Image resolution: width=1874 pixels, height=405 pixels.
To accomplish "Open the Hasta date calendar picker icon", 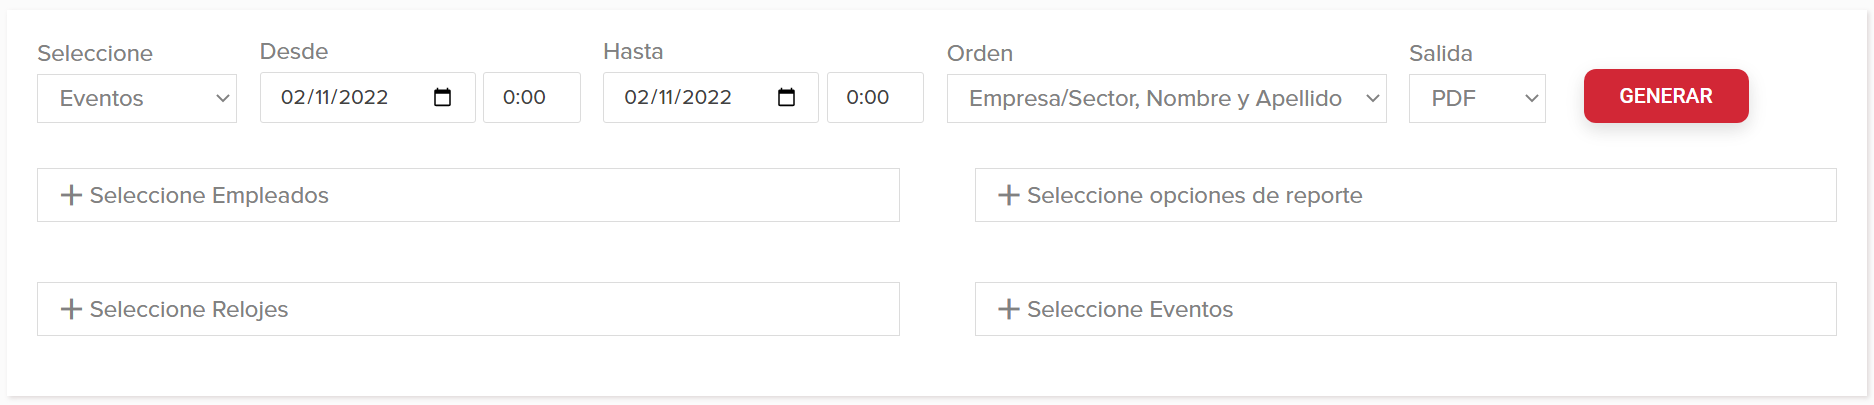I will (x=786, y=97).
